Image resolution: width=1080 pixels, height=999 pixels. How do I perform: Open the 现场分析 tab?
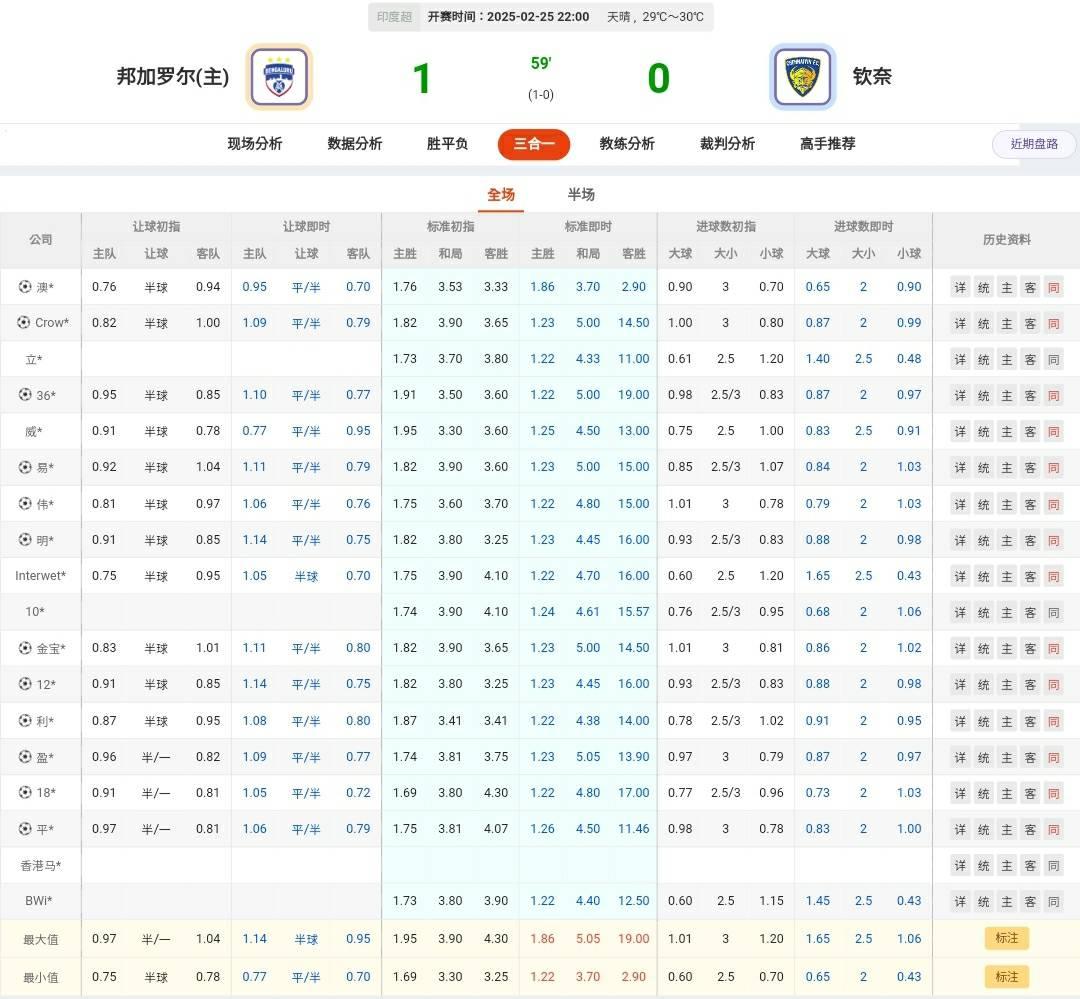click(255, 143)
